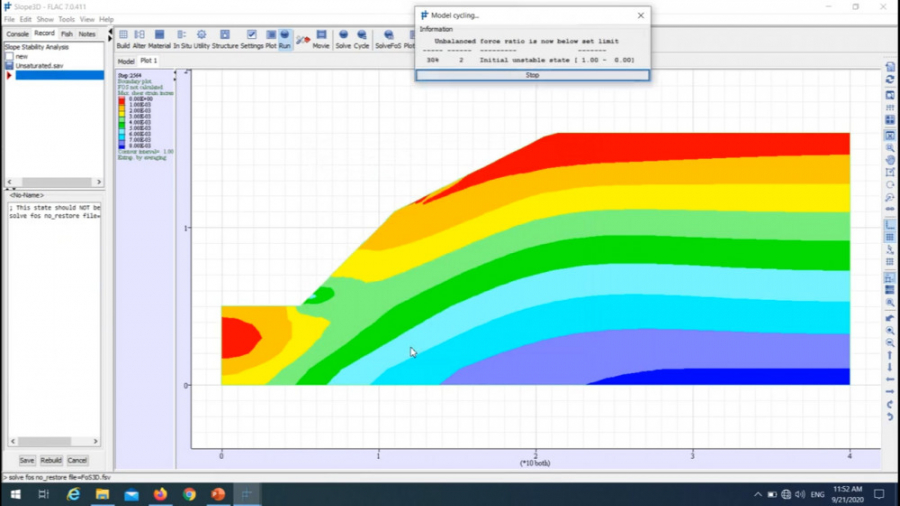
Task: Open the Settings tool
Action: click(251, 40)
